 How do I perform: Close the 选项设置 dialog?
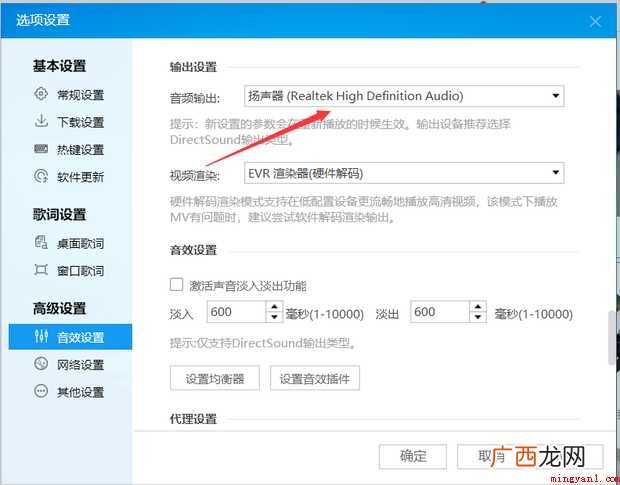pyautogui.click(x=595, y=21)
